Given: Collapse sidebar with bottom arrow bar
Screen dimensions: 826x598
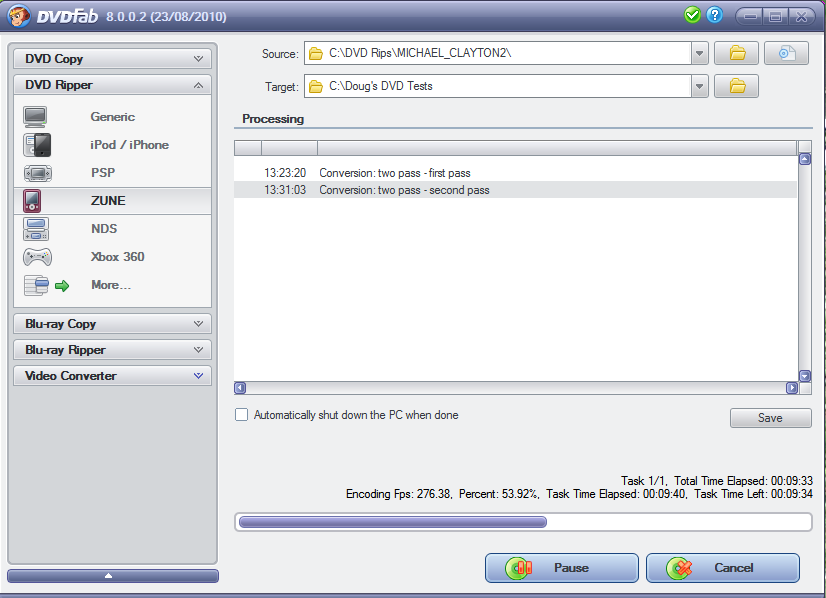Looking at the screenshot, I should [x=113, y=575].
